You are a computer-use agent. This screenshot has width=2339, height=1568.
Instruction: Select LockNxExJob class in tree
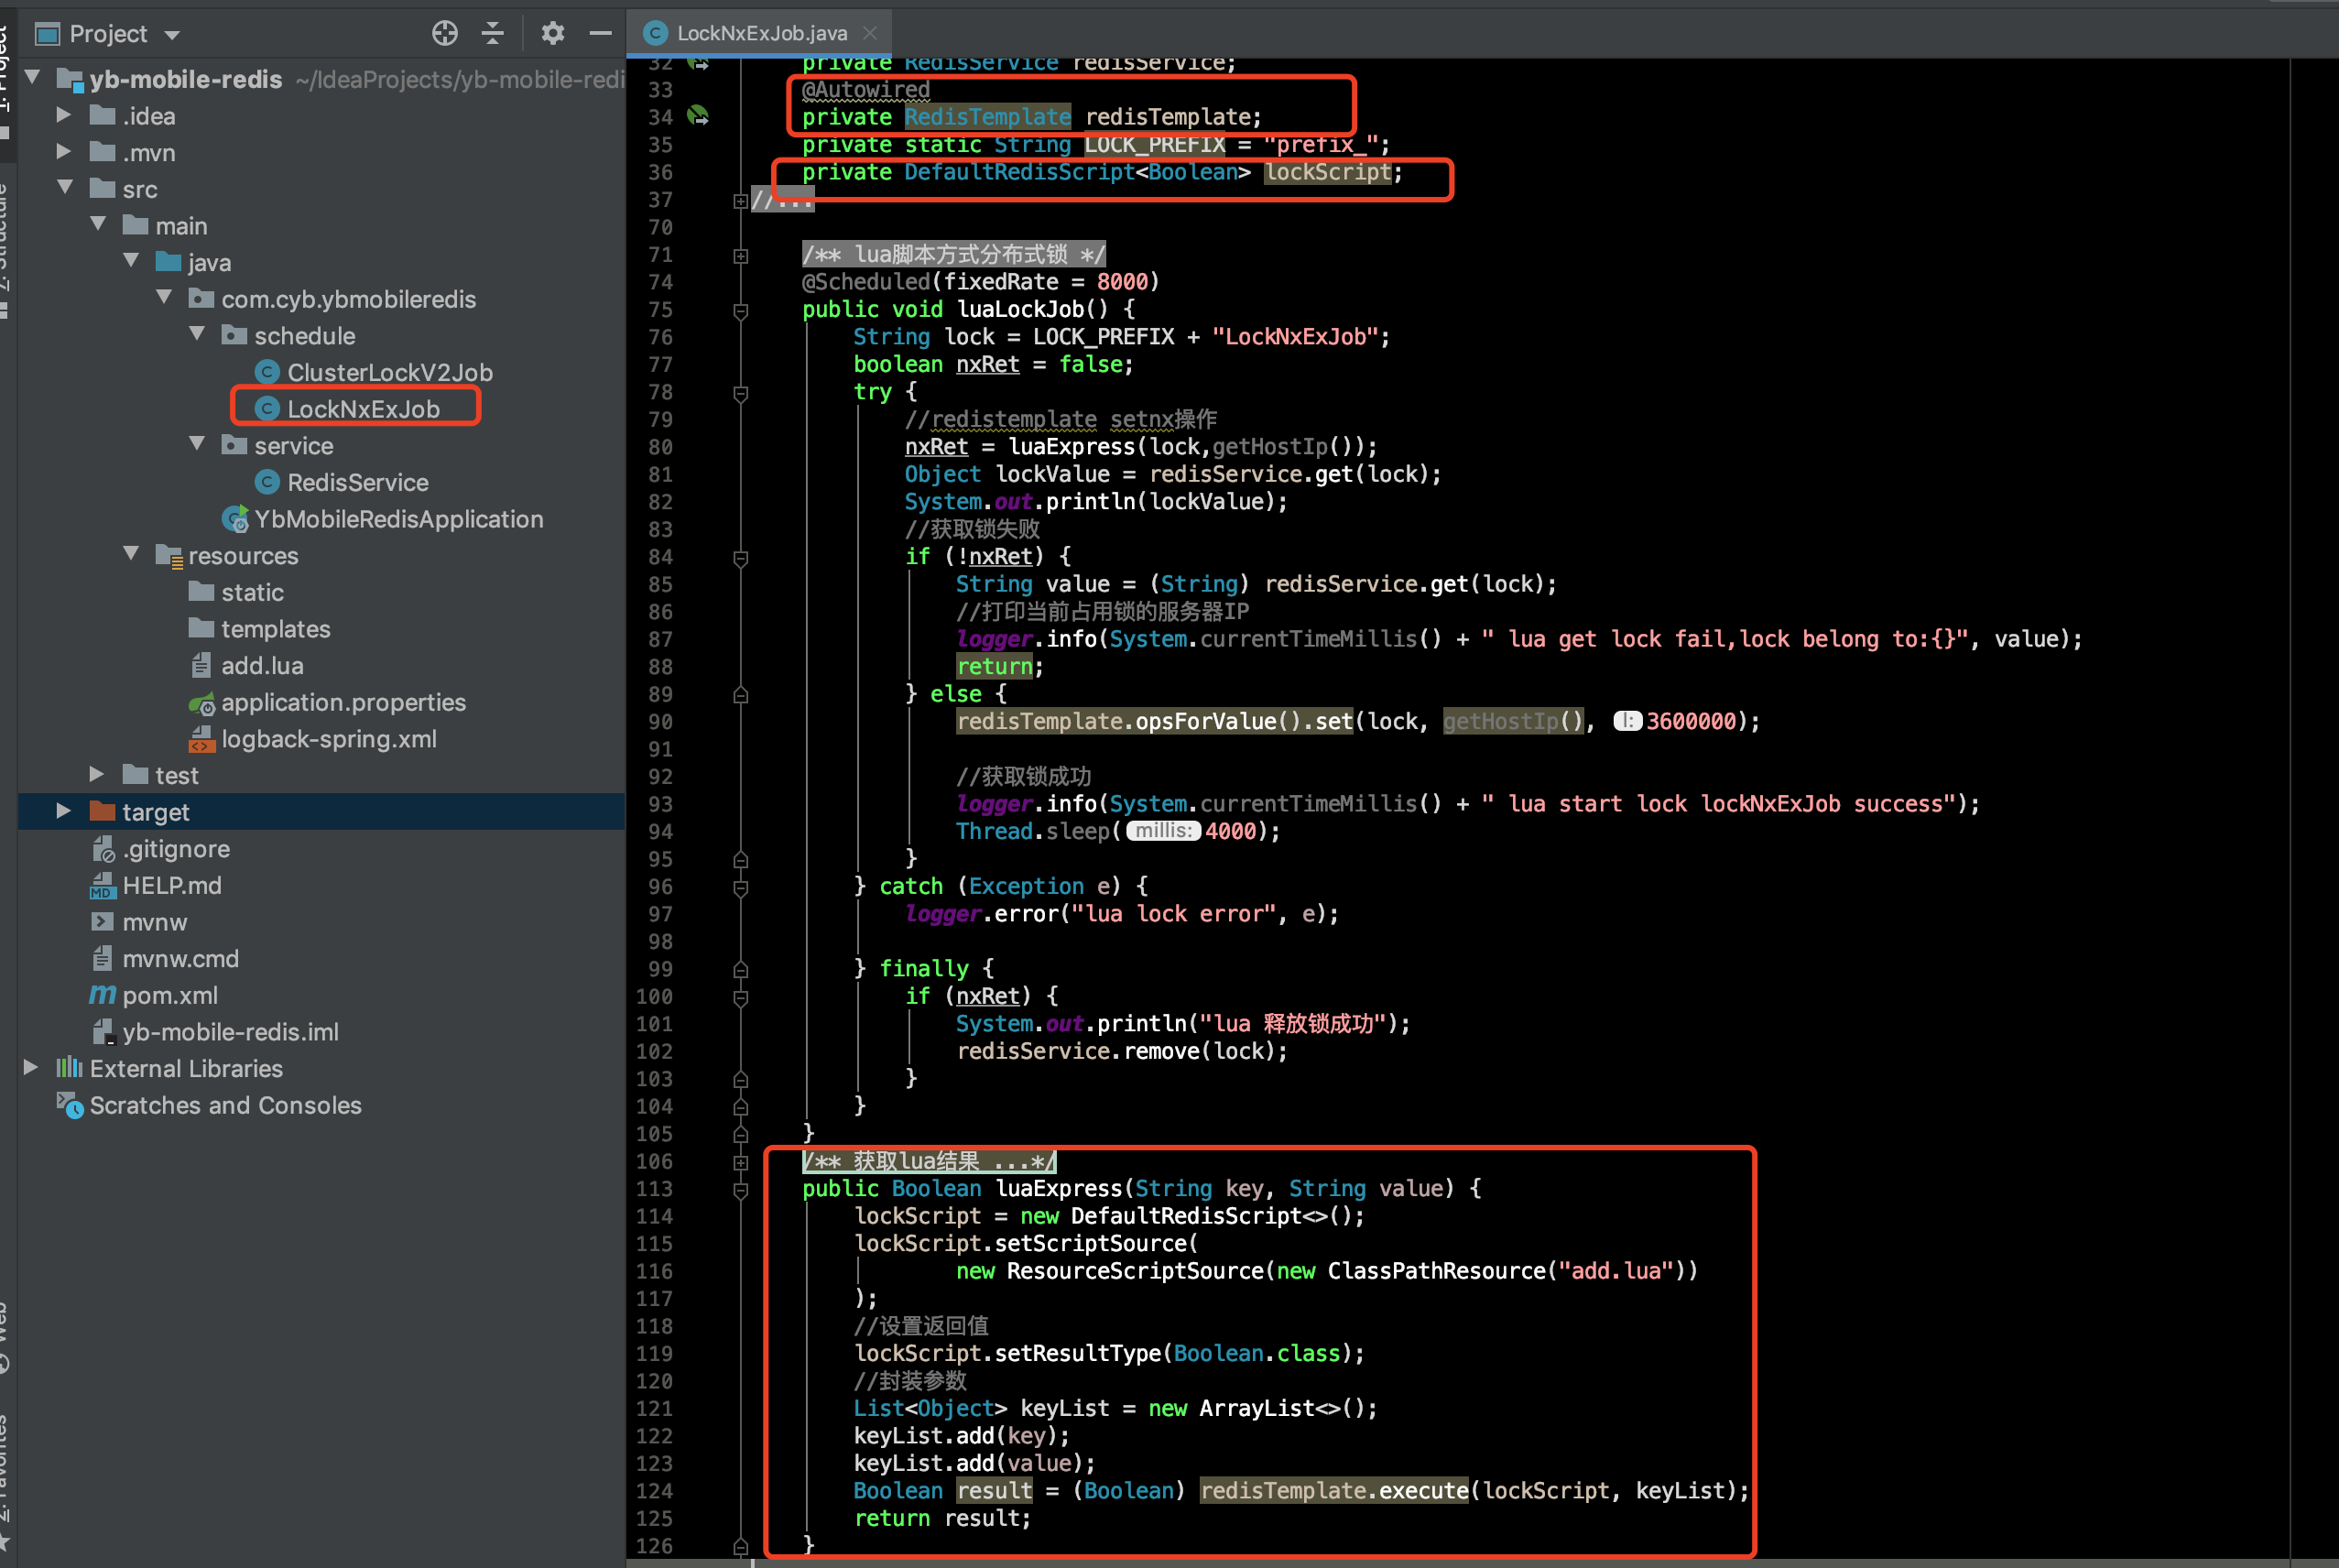click(363, 409)
